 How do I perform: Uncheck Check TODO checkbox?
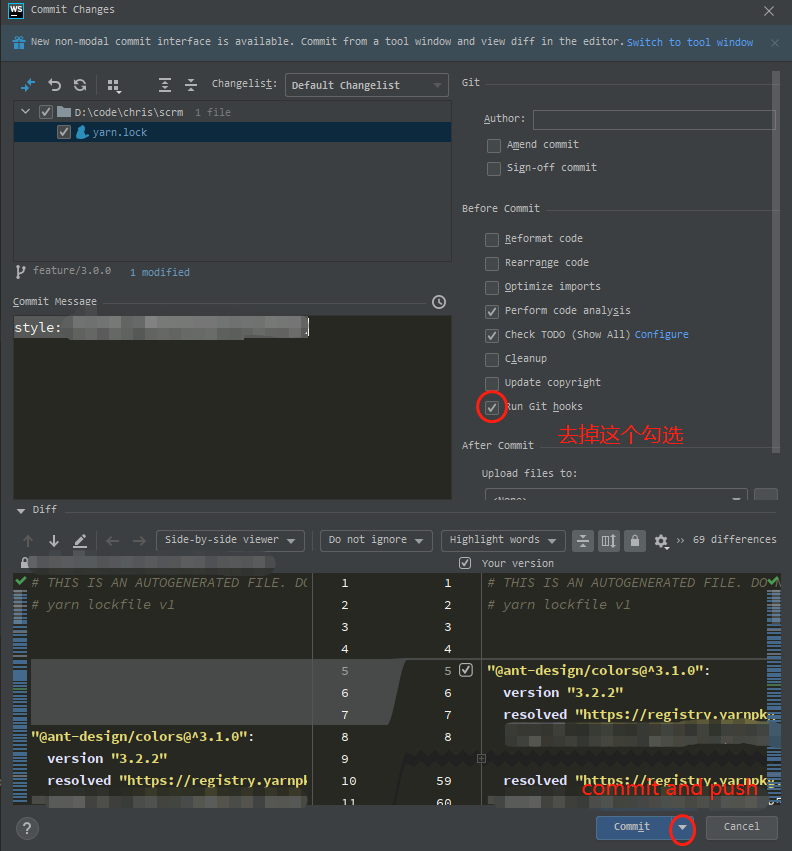point(491,335)
